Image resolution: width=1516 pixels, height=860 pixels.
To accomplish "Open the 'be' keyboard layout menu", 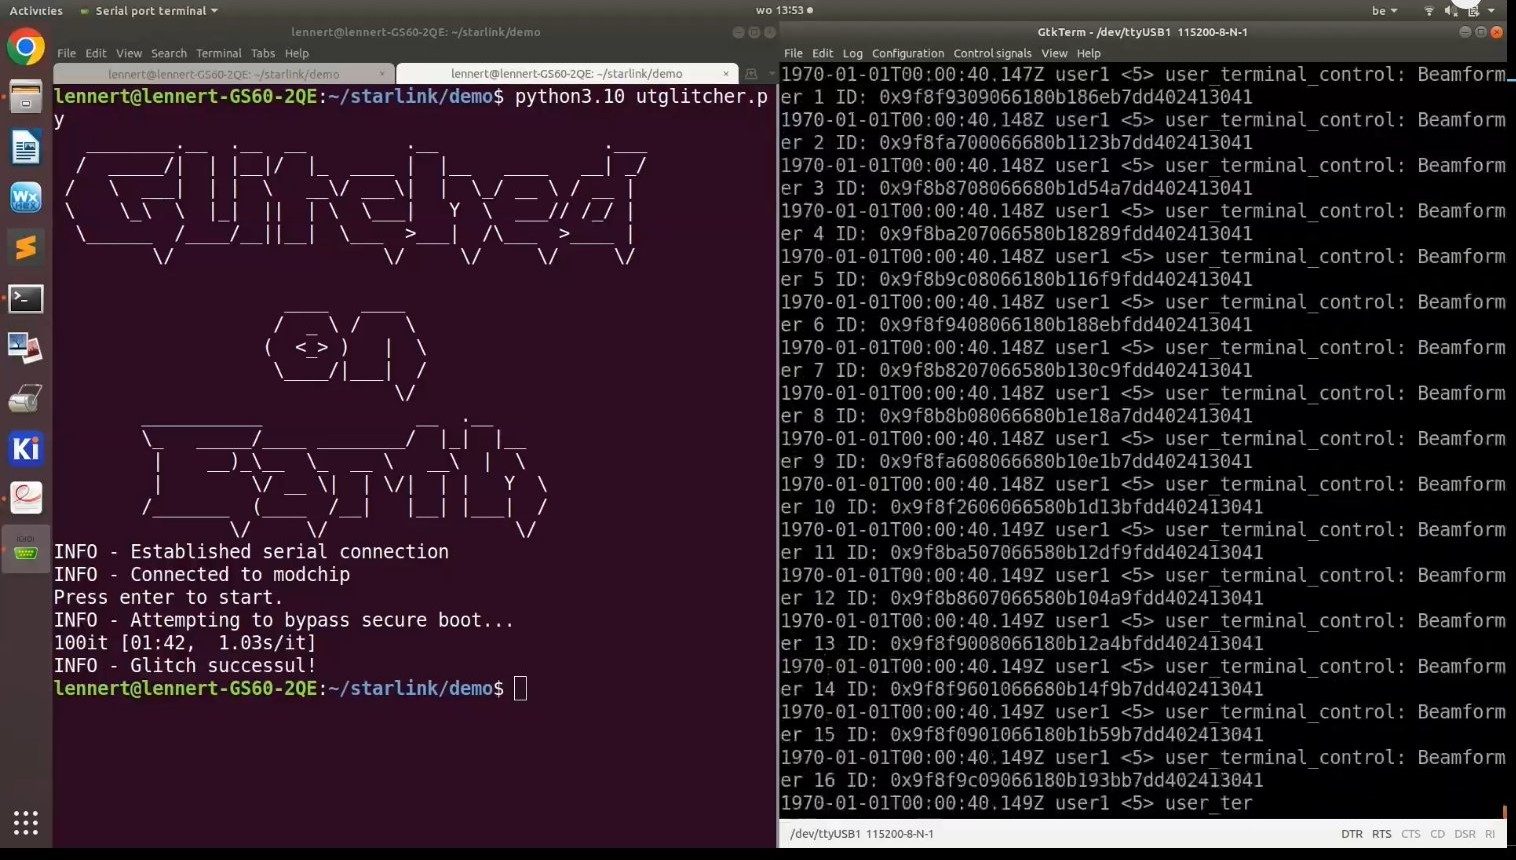I will tap(1384, 11).
